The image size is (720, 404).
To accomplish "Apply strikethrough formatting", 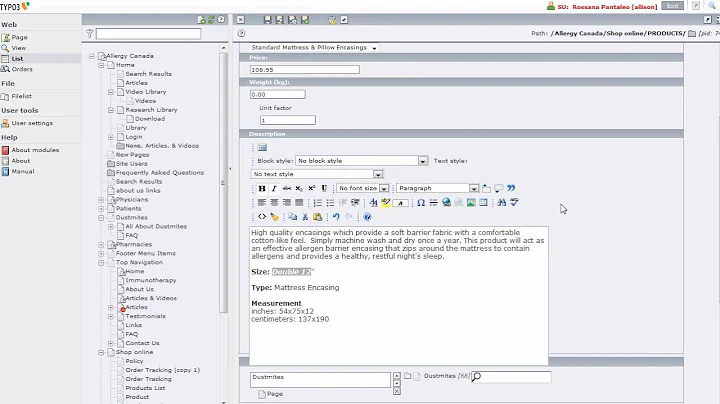I will (x=287, y=188).
